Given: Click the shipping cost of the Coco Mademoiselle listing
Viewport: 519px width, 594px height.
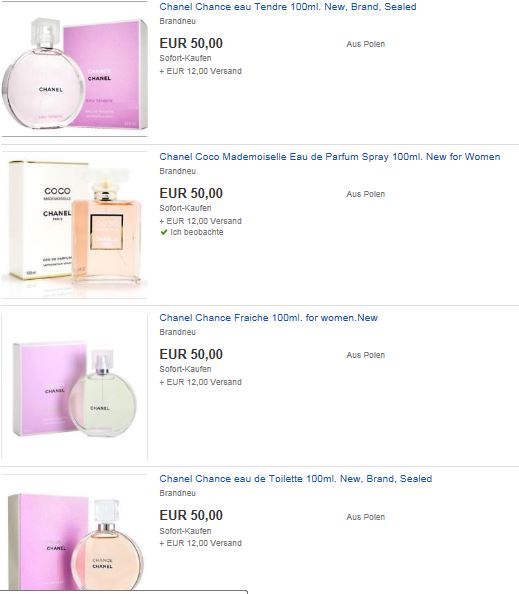Looking at the screenshot, I should point(200,221).
